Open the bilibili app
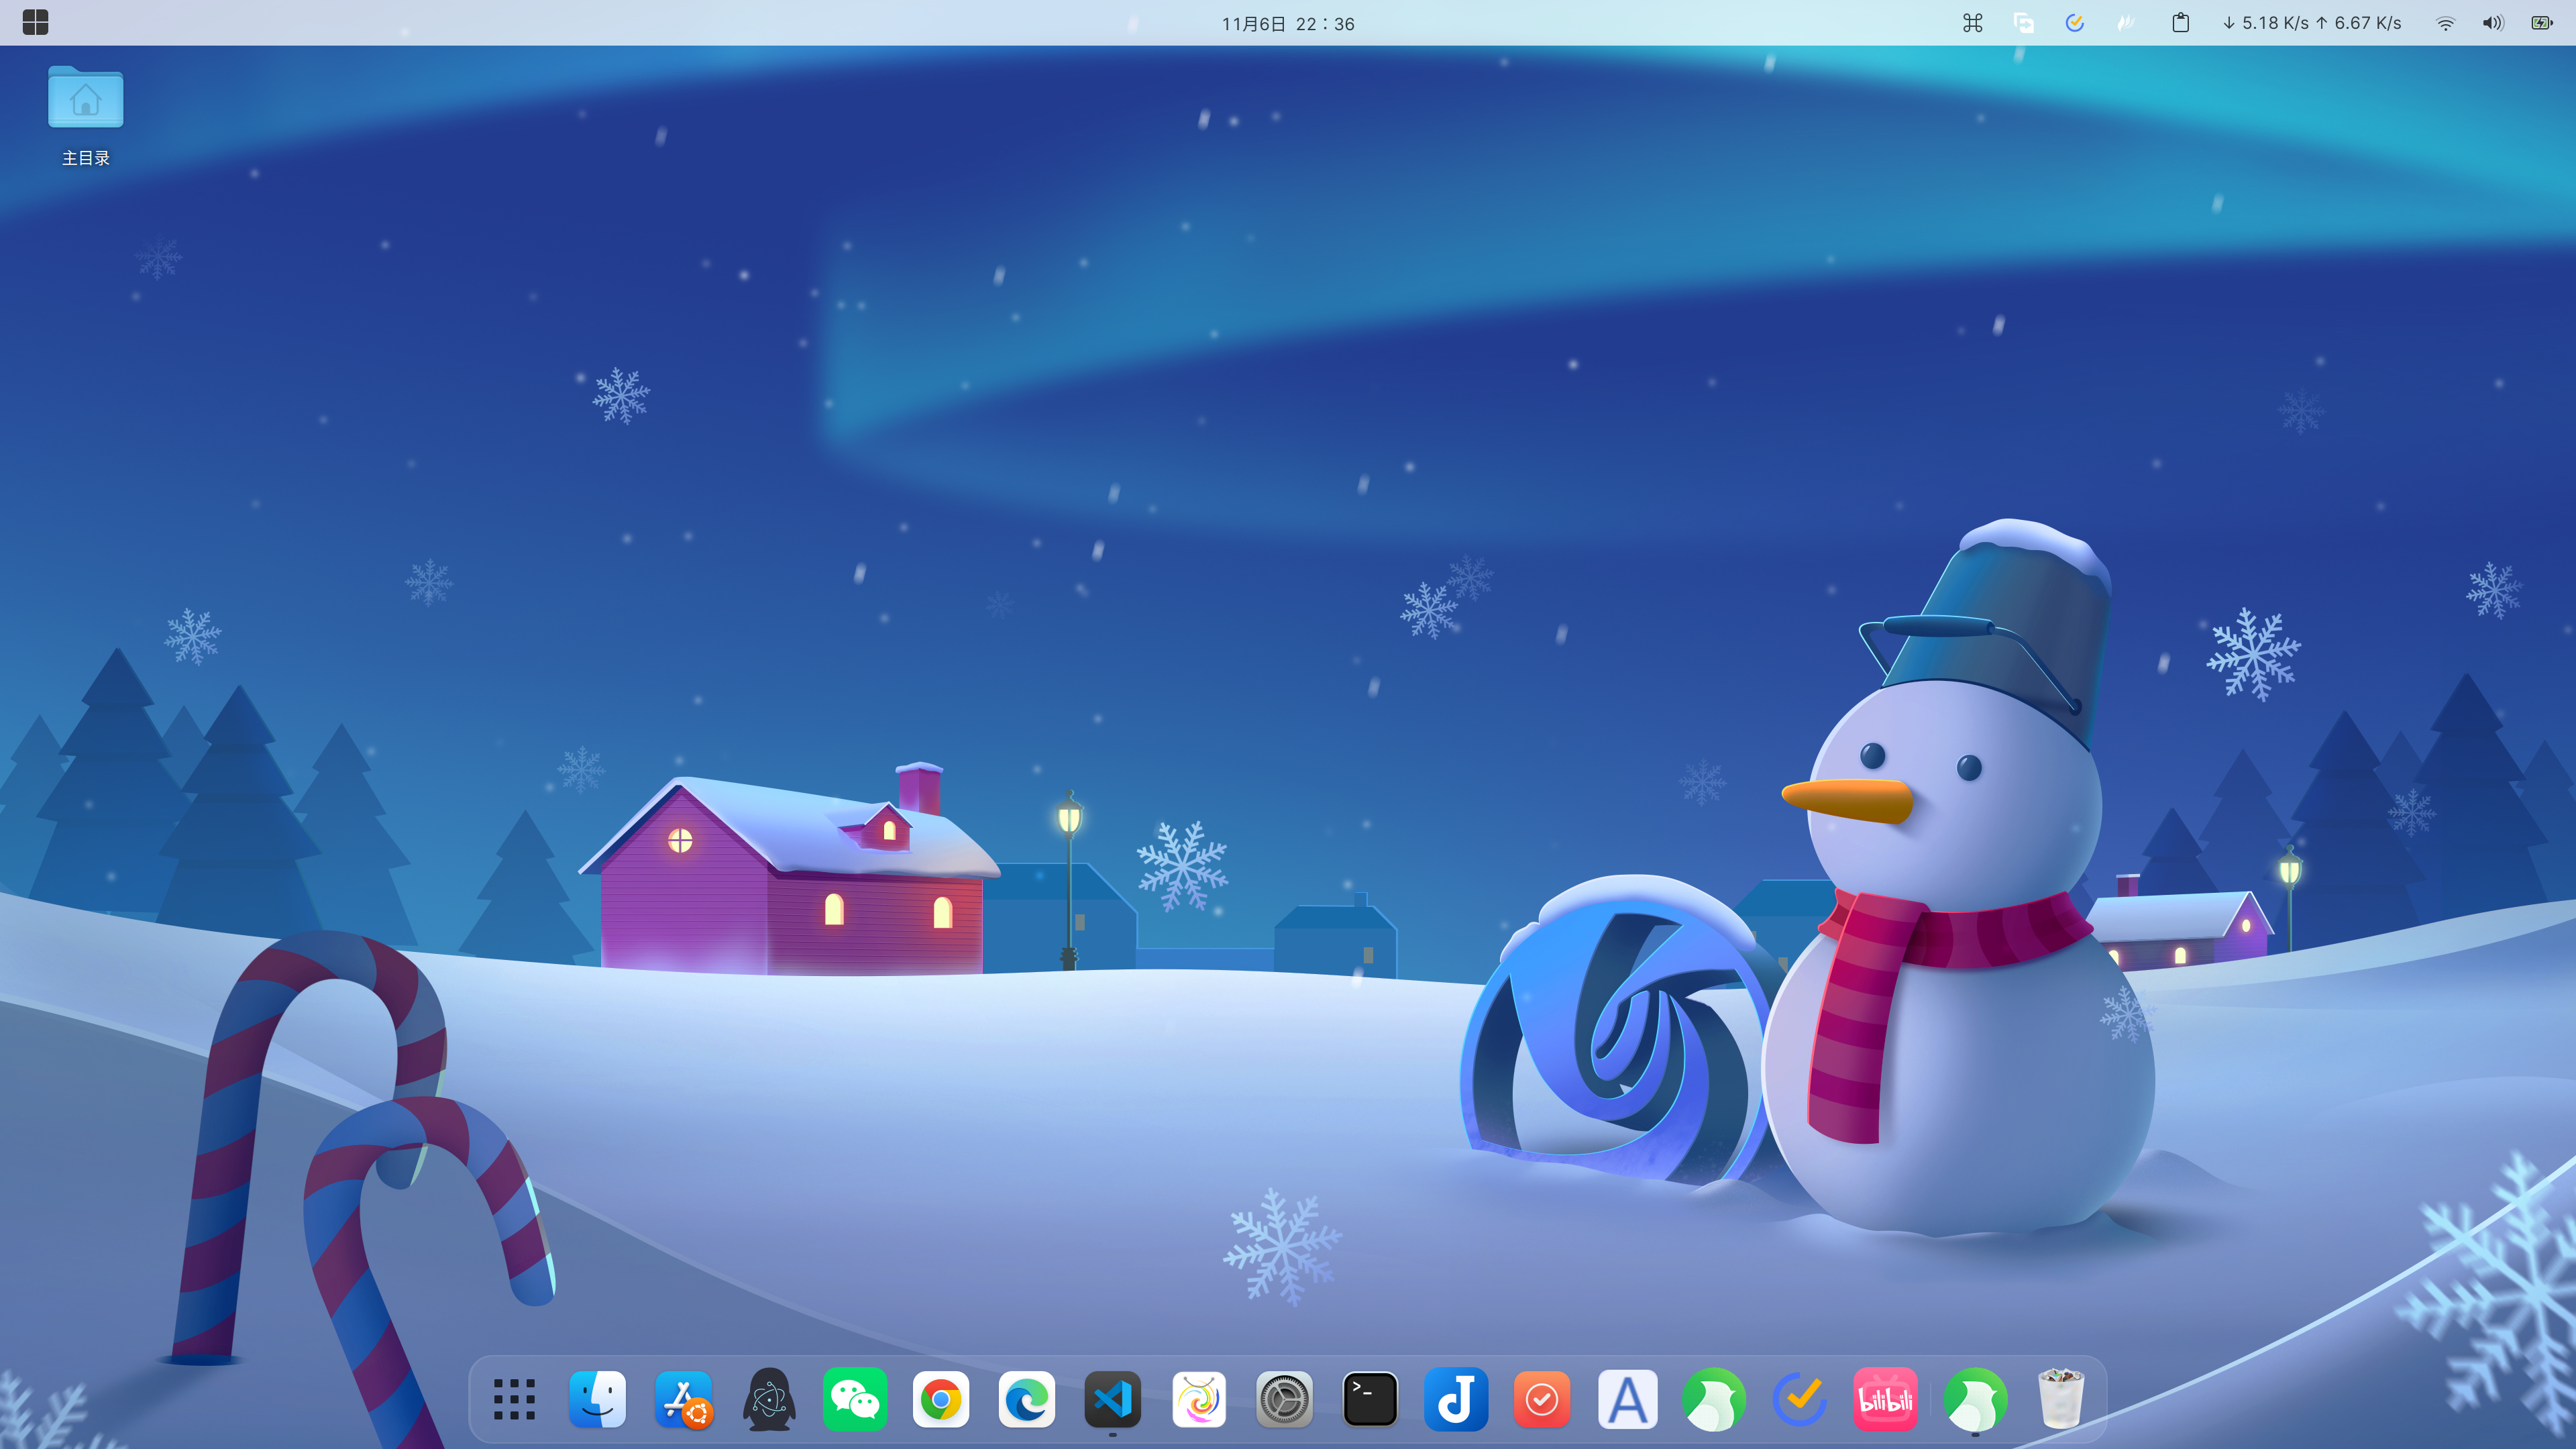 [1885, 1399]
